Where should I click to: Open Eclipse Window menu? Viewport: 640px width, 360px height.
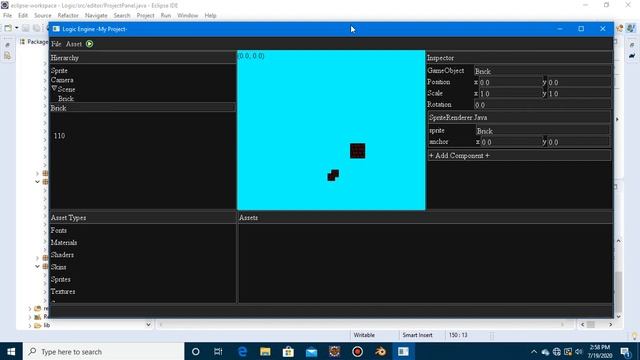[187, 16]
